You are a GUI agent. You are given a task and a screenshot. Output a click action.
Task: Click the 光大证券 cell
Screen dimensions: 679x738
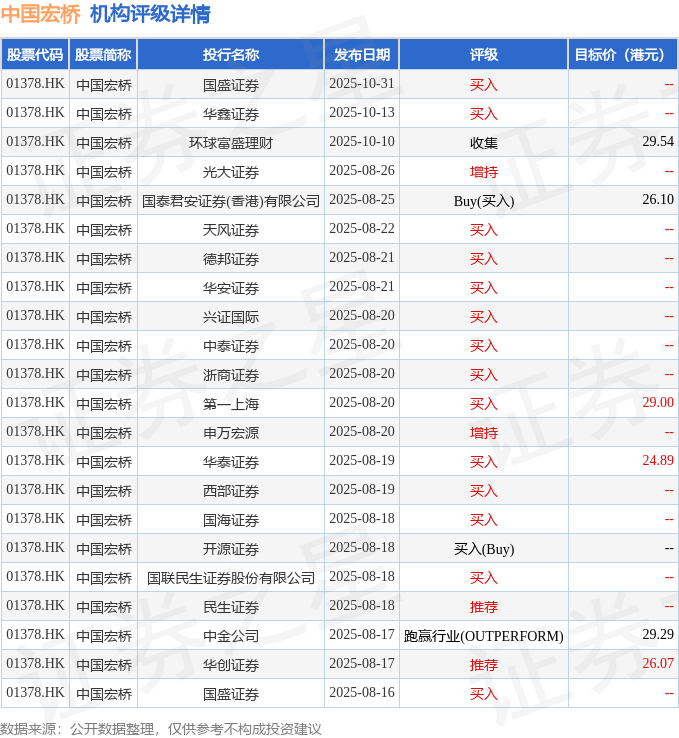coord(231,172)
